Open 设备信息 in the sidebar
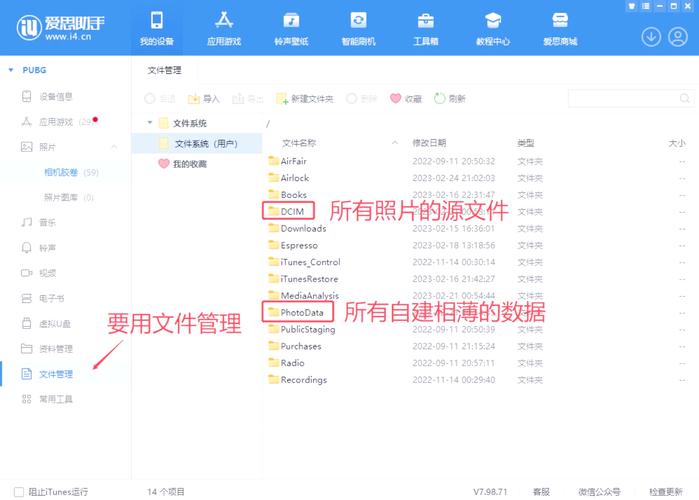Viewport: 699px width, 500px height. click(47, 96)
